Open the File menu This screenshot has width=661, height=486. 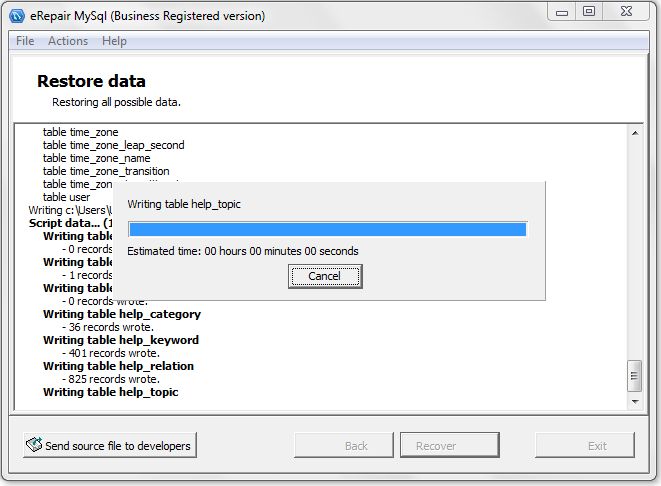(25, 41)
